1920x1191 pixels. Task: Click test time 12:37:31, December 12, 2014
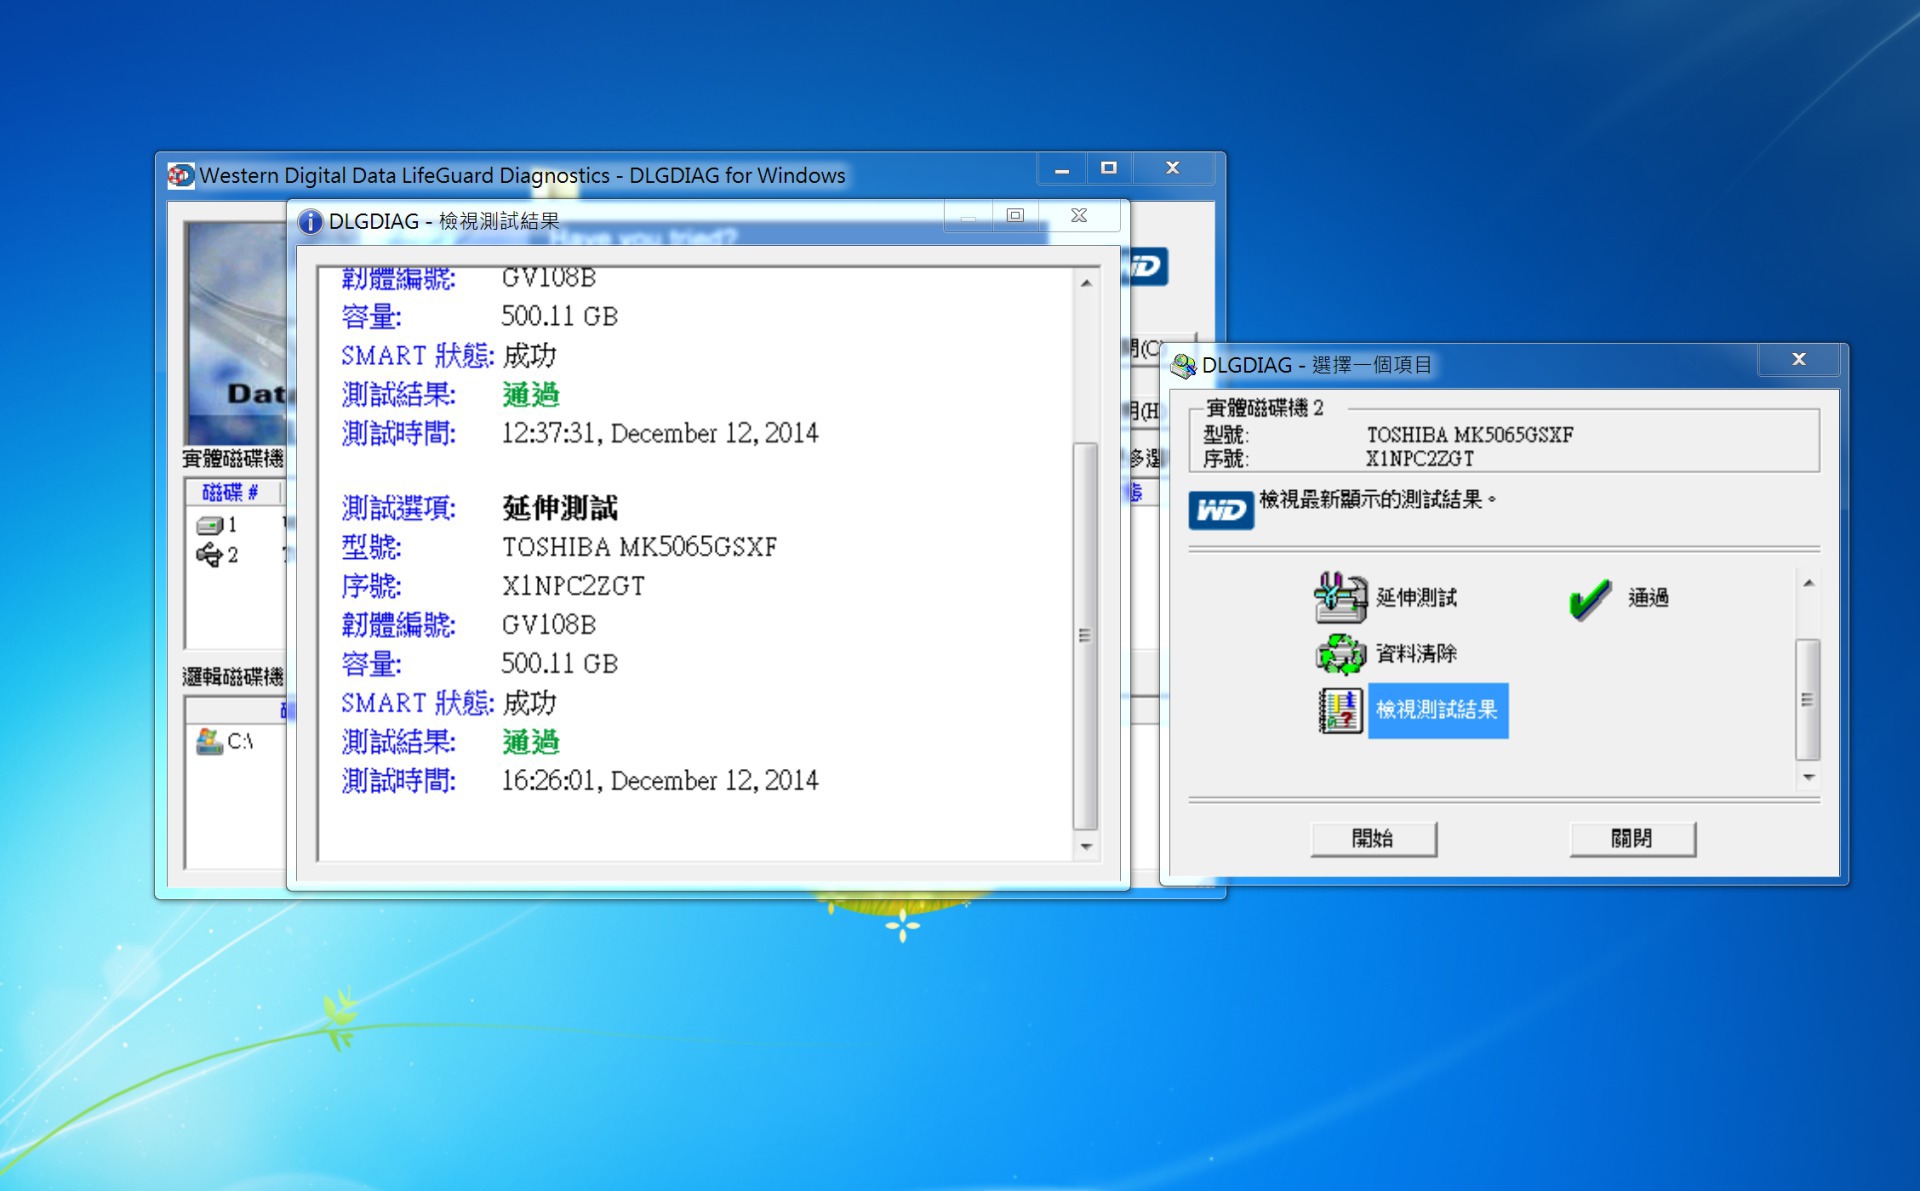point(659,434)
